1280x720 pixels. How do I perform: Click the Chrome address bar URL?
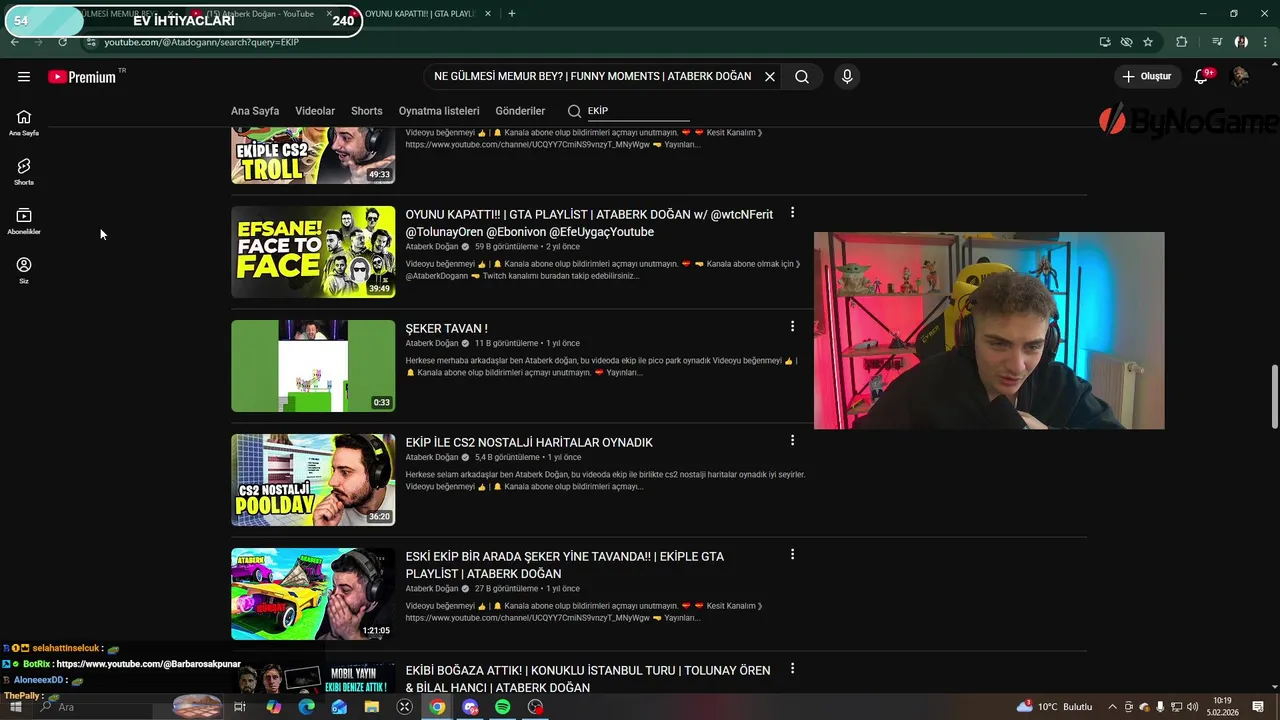(x=202, y=42)
